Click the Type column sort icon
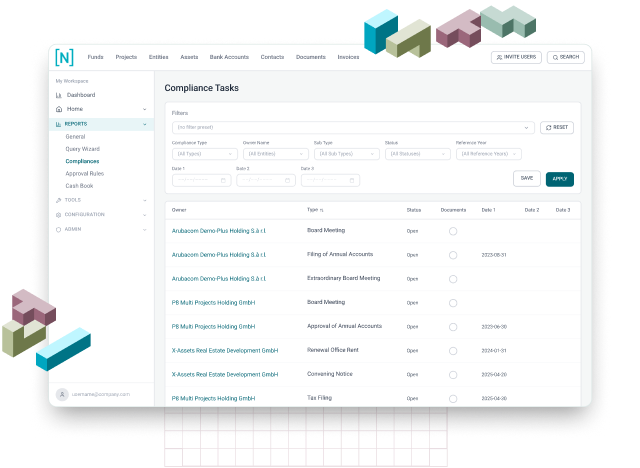 (x=322, y=210)
